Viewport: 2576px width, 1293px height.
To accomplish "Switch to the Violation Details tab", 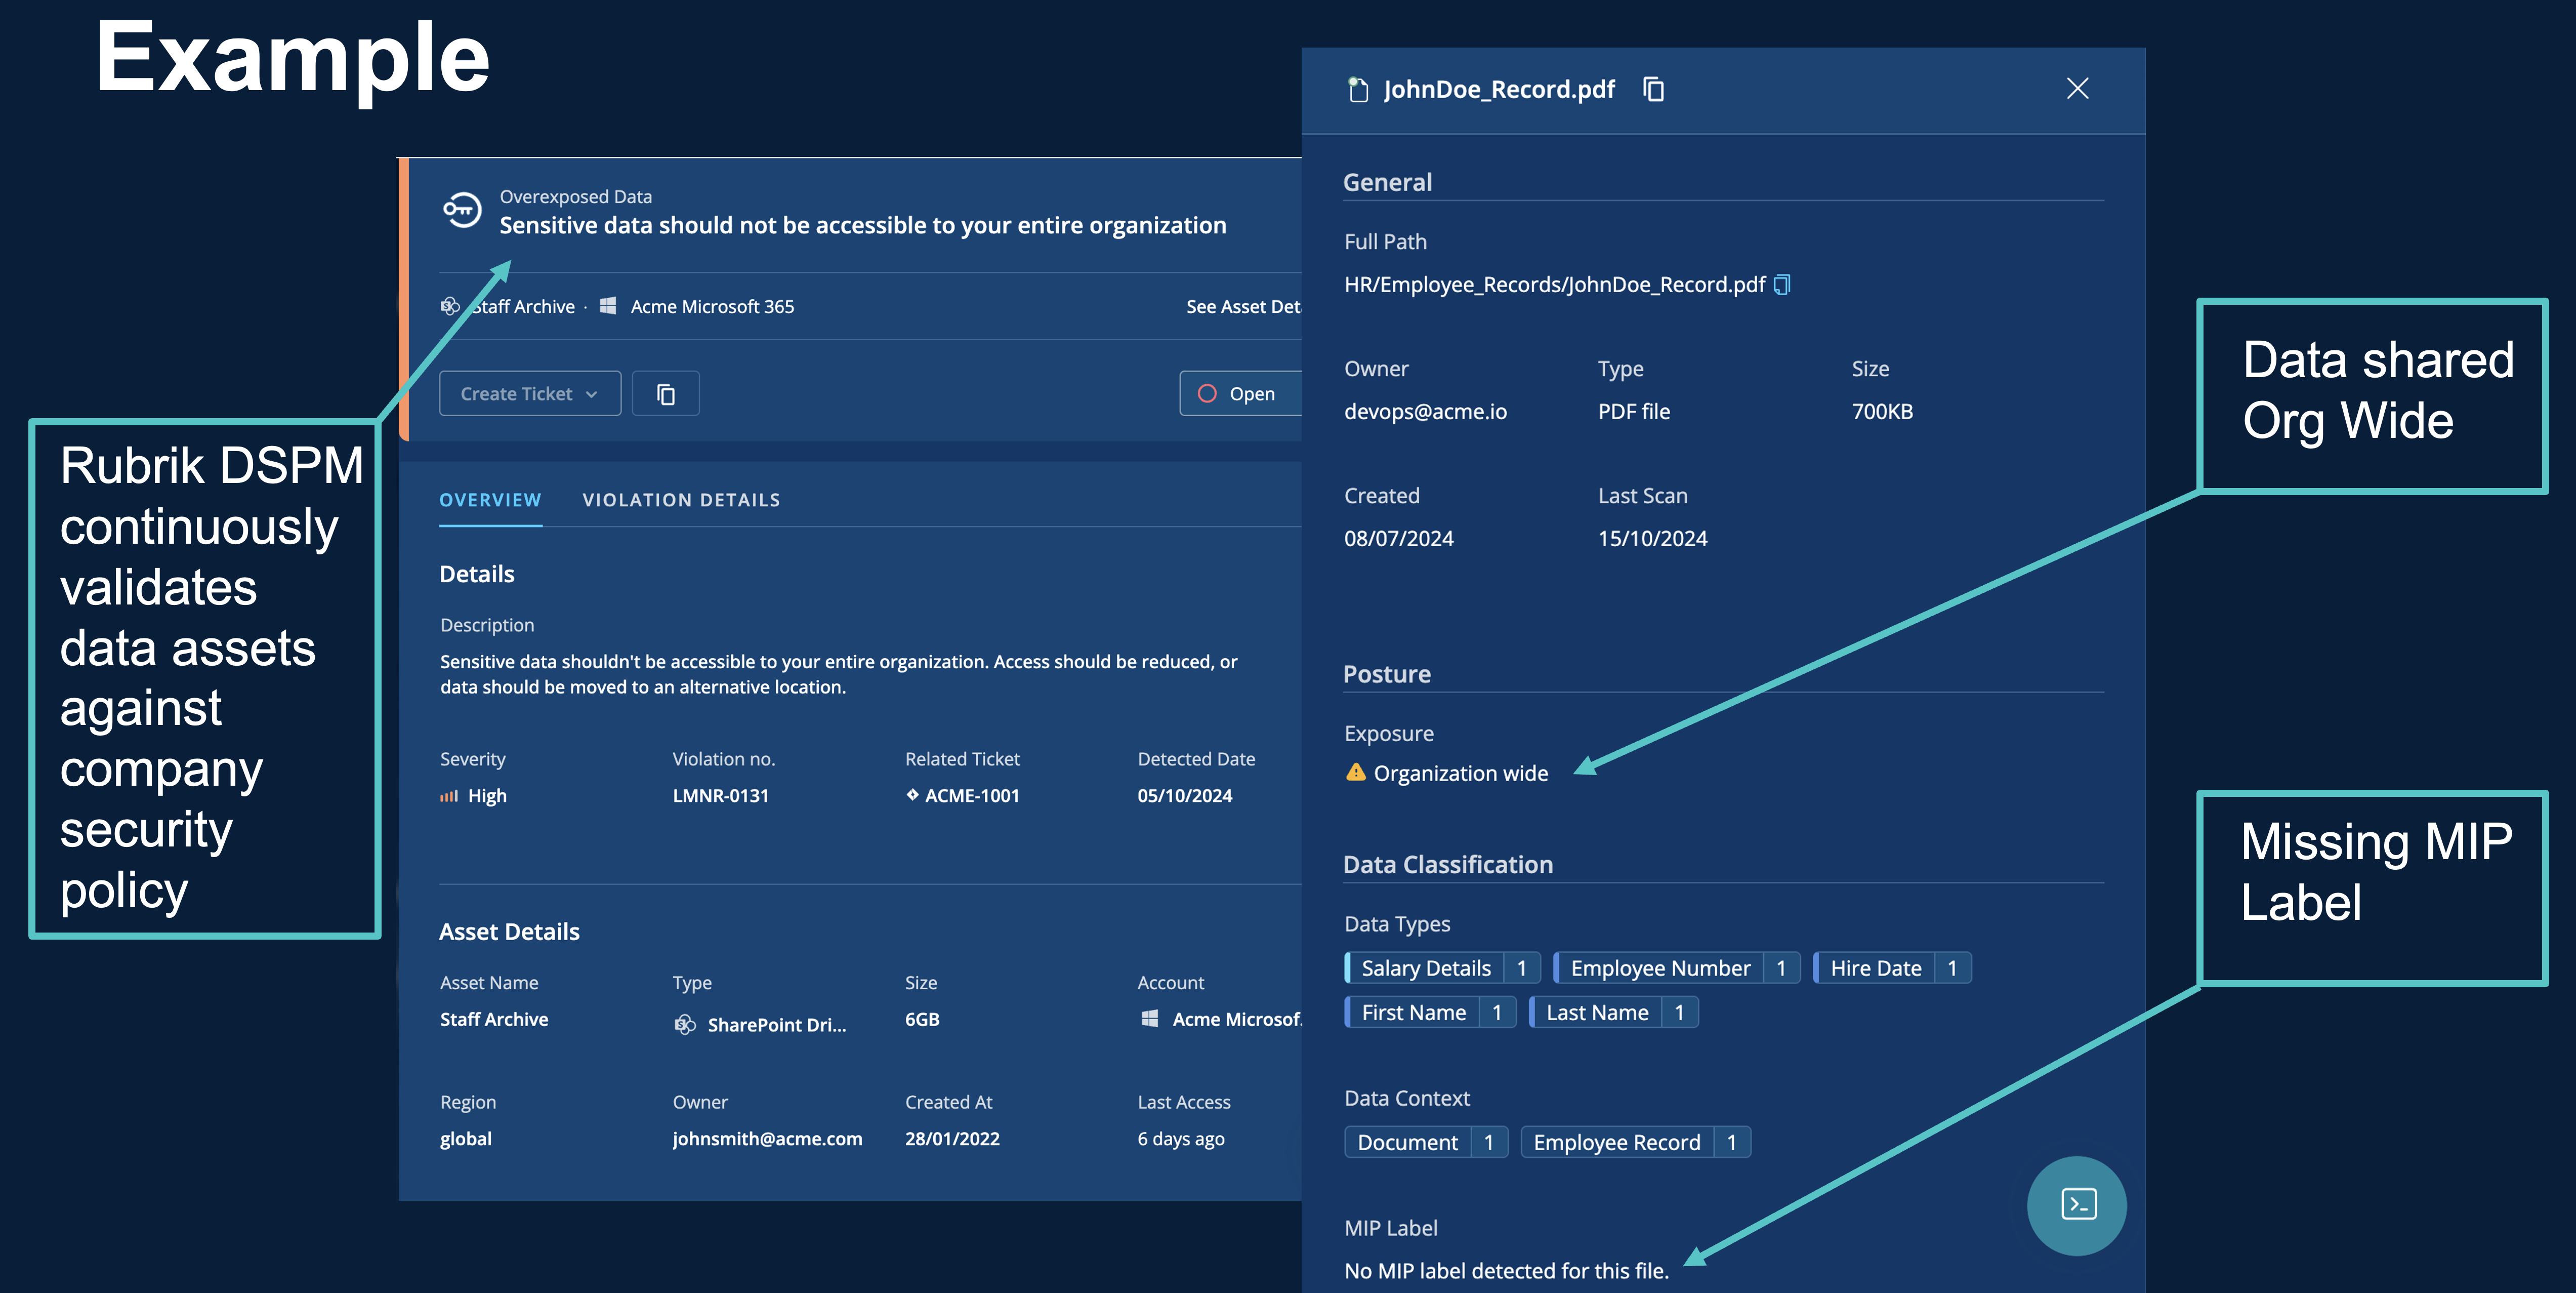I will (681, 500).
